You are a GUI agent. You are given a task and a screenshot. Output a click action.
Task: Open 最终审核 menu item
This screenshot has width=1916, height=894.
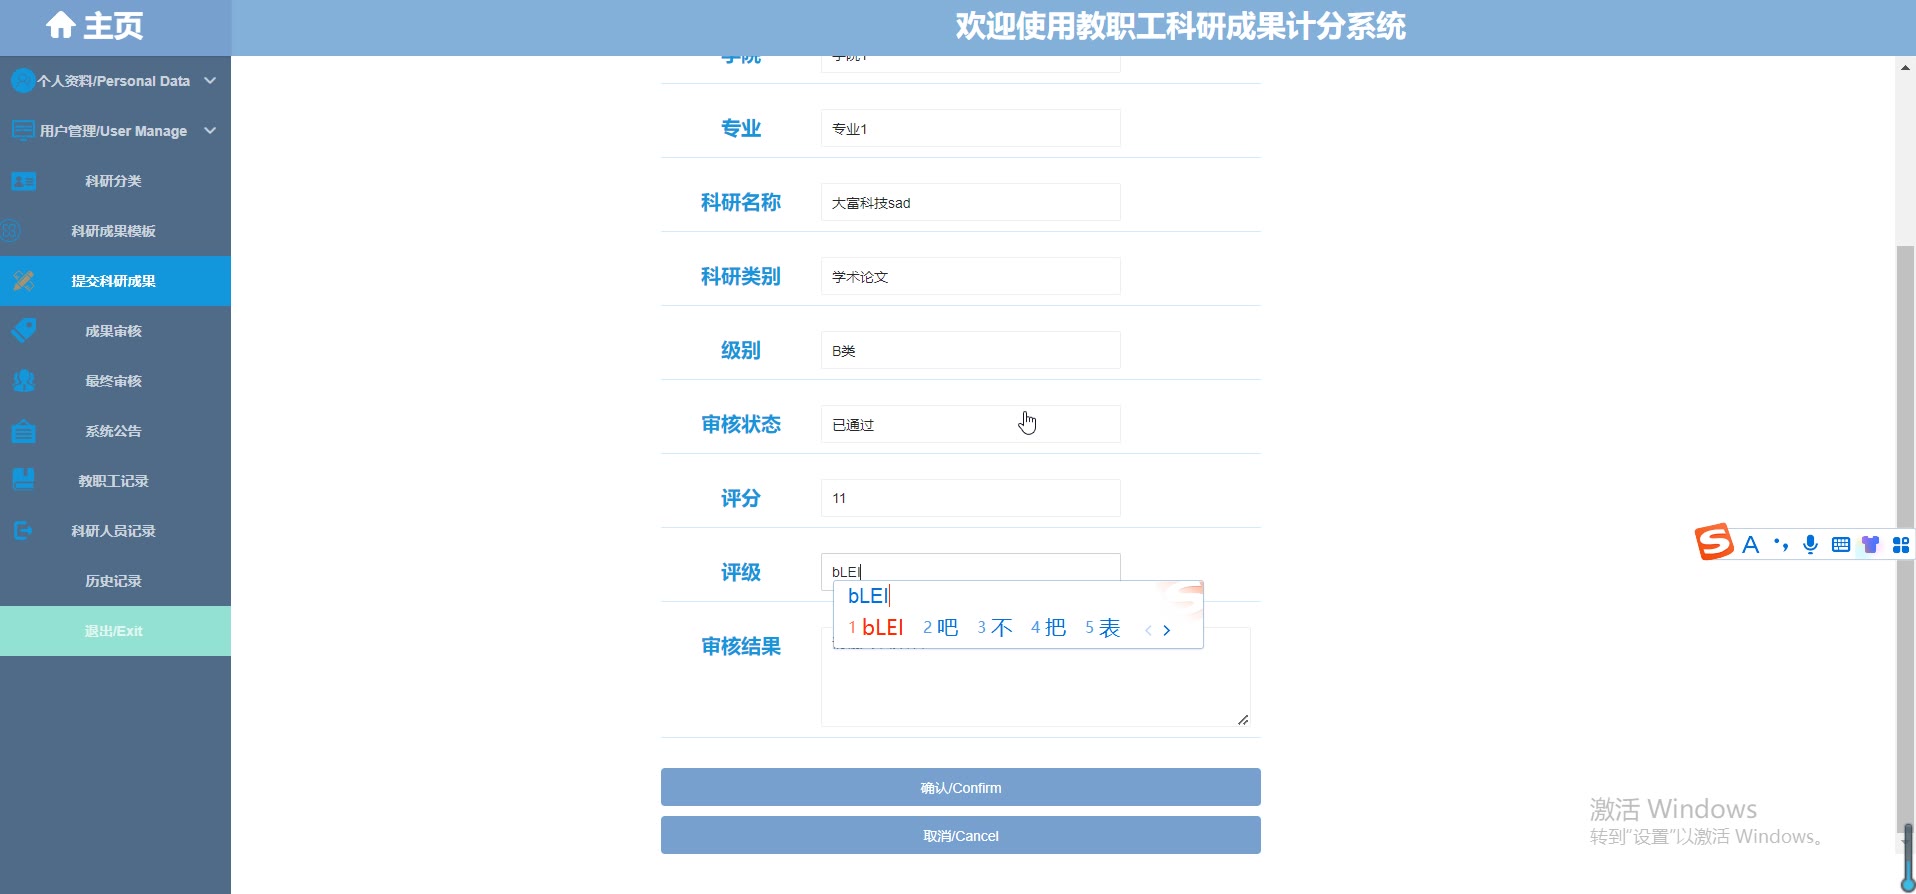[115, 381]
